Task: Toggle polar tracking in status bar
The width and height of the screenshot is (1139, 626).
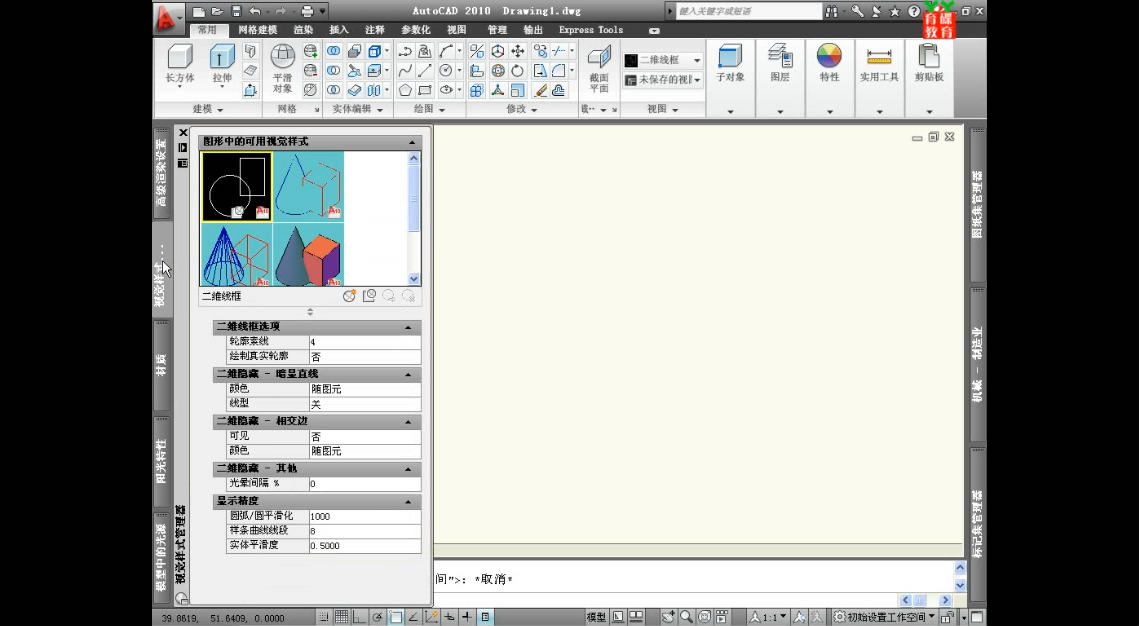Action: (378, 617)
